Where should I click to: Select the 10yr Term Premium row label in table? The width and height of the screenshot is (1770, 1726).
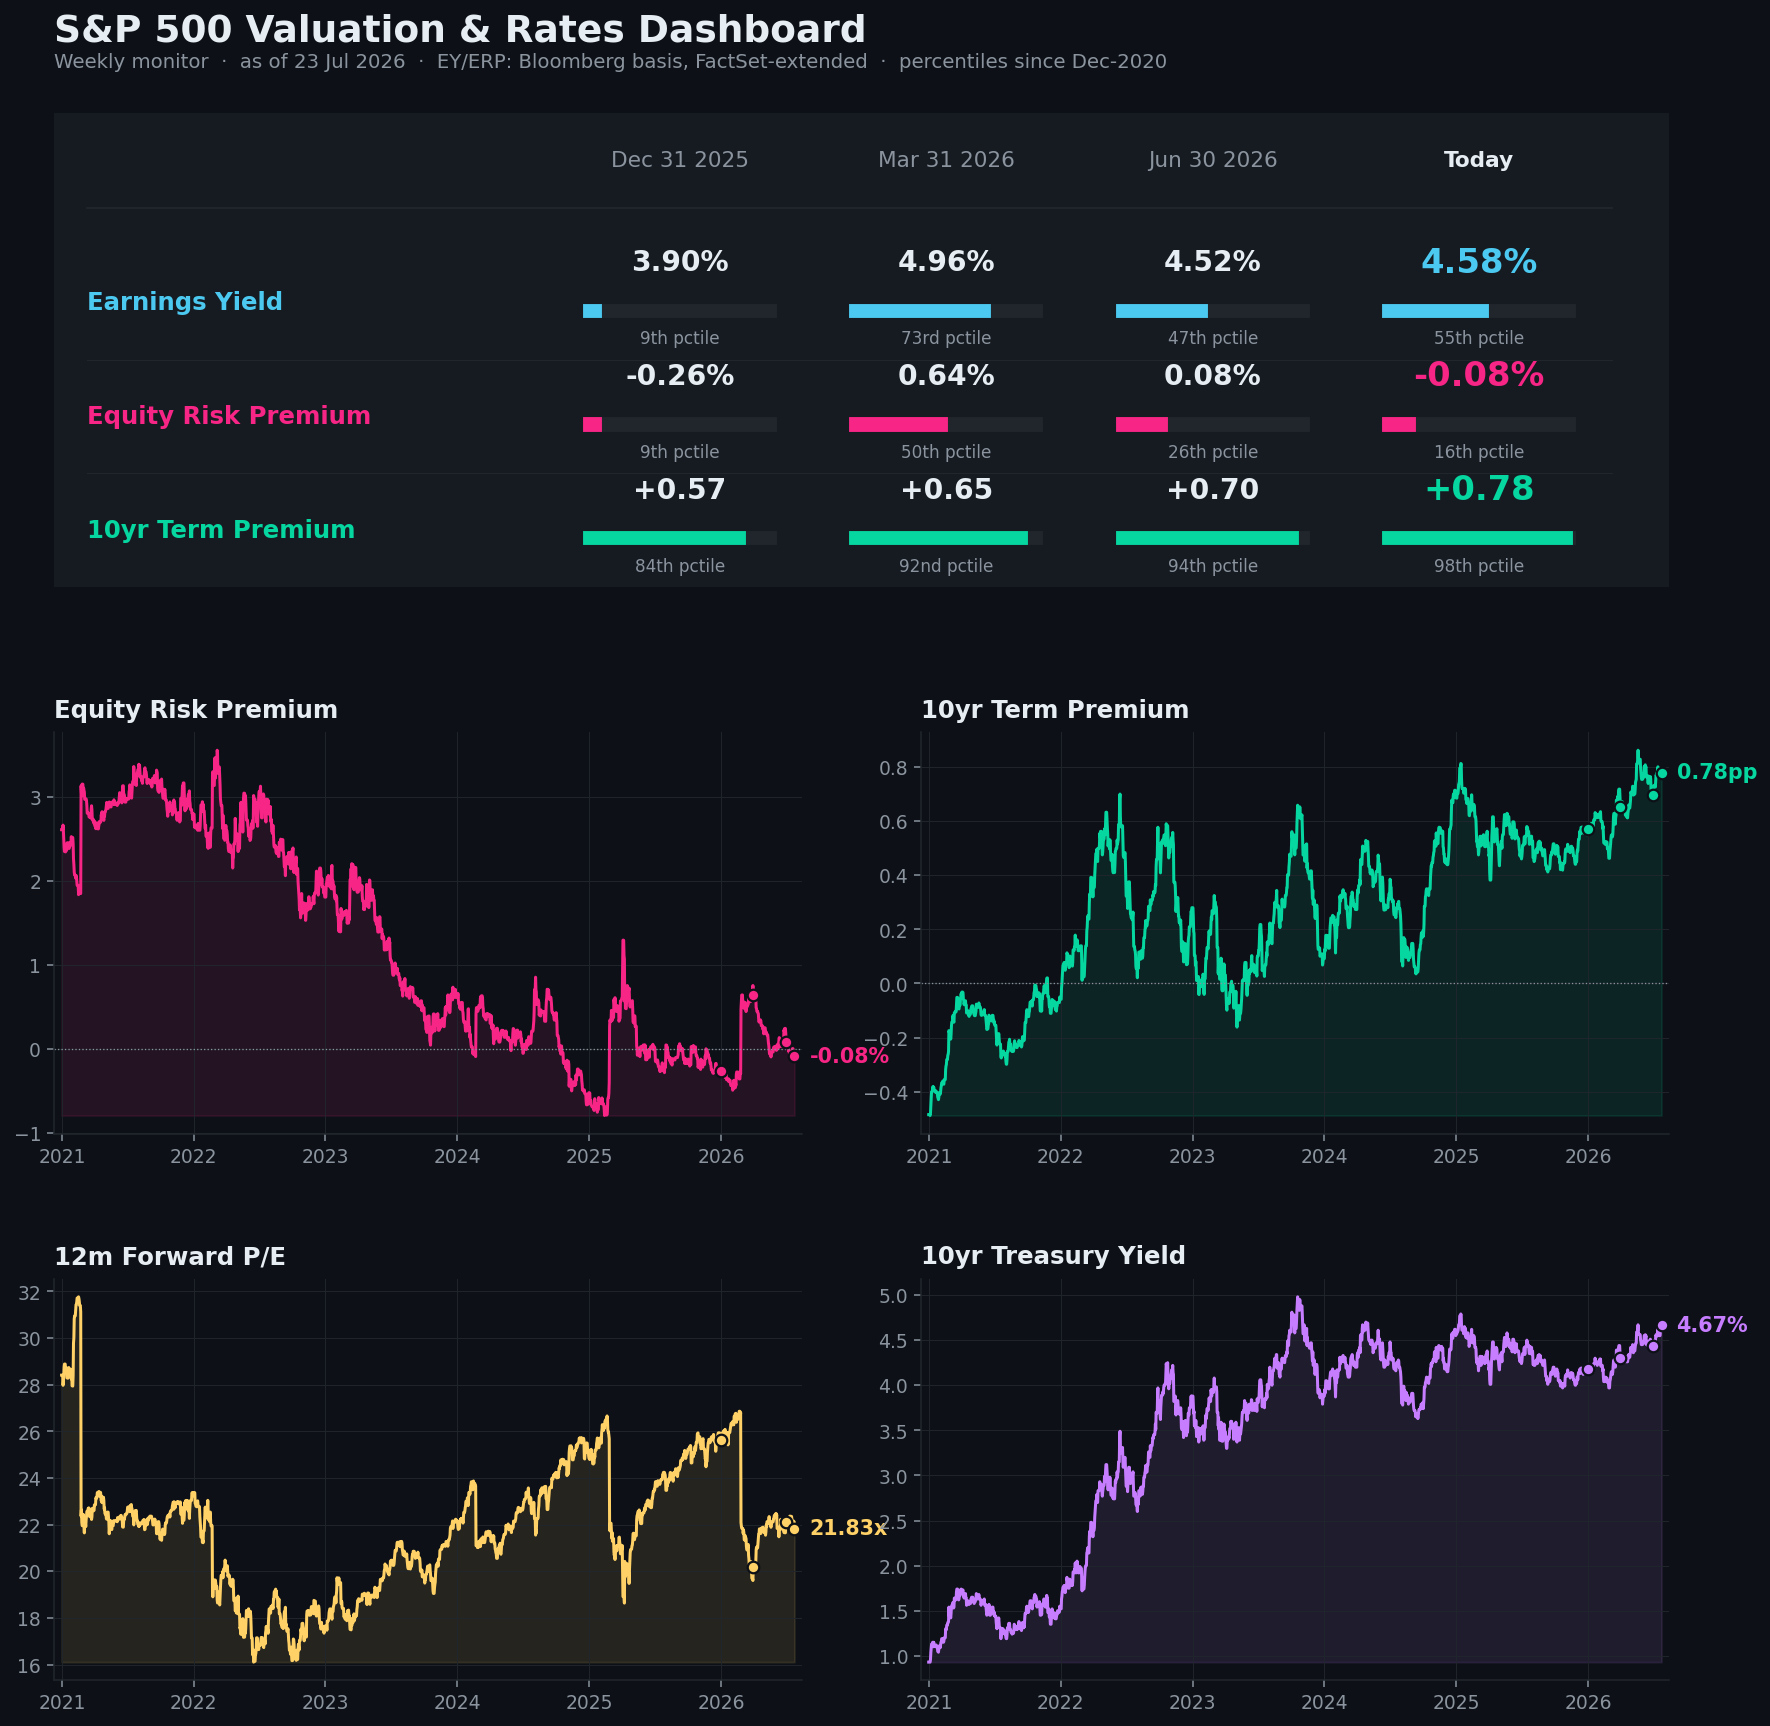[221, 530]
